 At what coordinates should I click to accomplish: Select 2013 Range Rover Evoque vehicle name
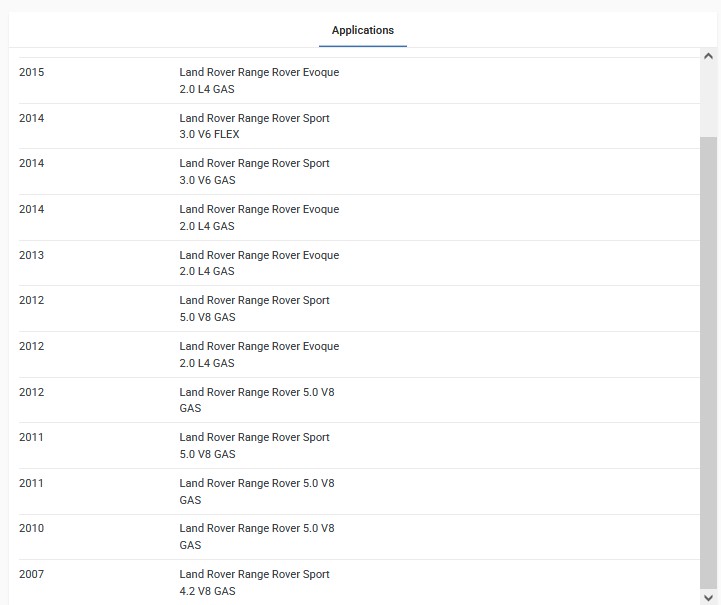click(259, 255)
